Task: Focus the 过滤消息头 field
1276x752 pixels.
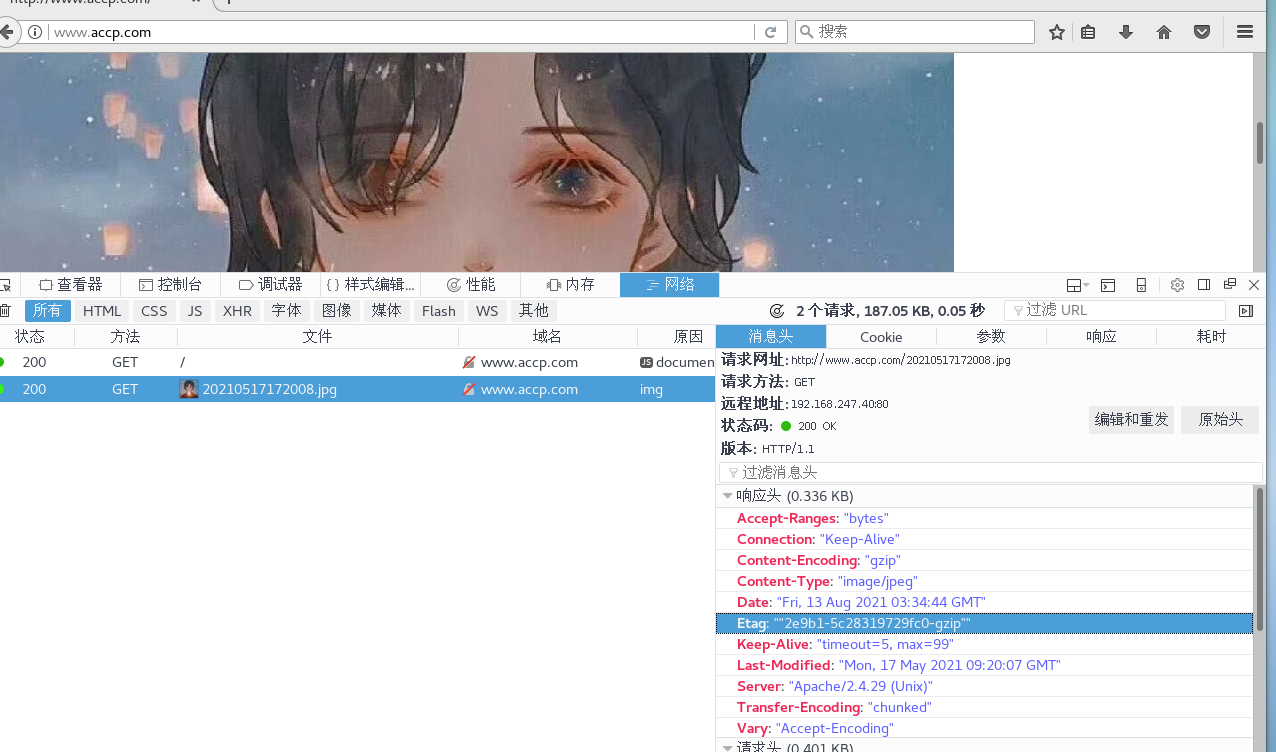Action: (x=991, y=472)
